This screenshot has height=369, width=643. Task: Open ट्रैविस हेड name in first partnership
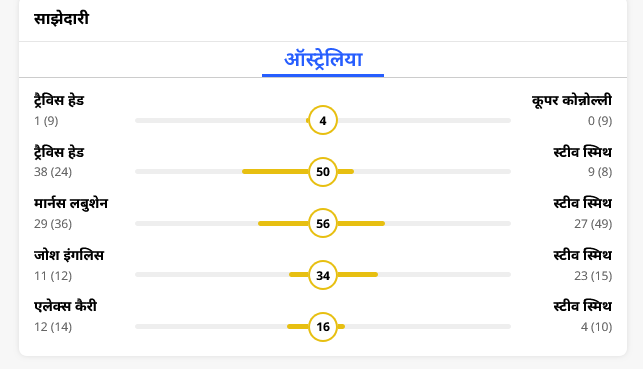[59, 101]
